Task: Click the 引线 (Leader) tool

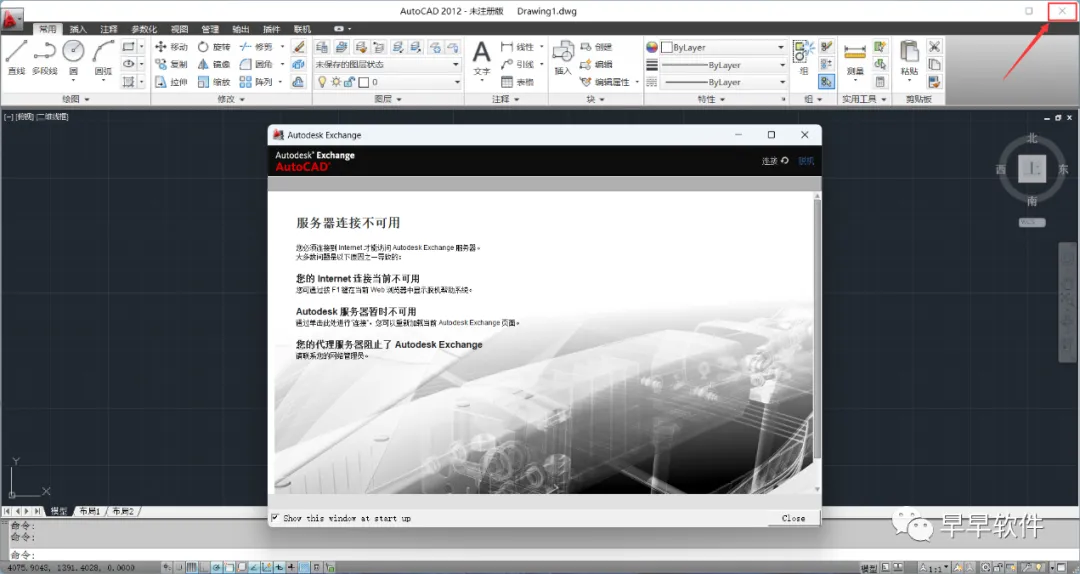Action: click(518, 64)
